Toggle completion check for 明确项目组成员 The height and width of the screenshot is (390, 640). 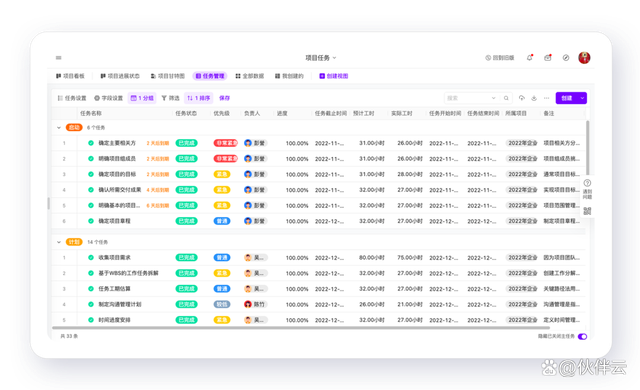[x=91, y=159]
